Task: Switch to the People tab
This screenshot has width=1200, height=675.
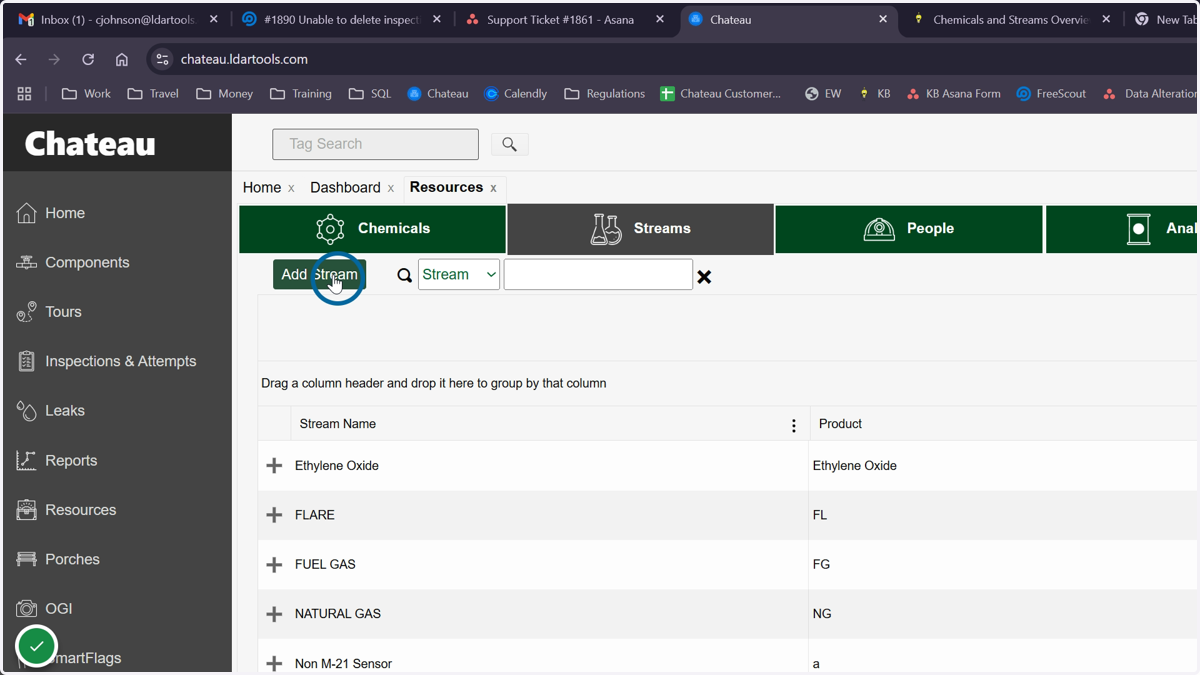Action: coord(909,229)
